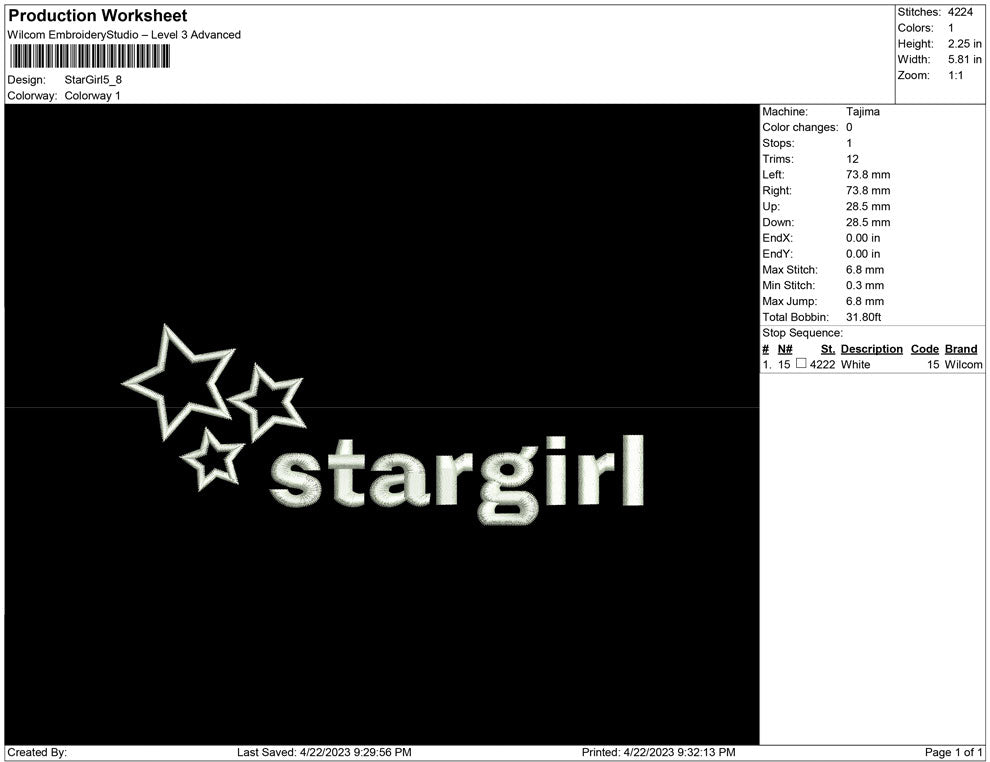Click the Left value '73.8 mm'
The image size is (990, 762).
click(x=868, y=175)
